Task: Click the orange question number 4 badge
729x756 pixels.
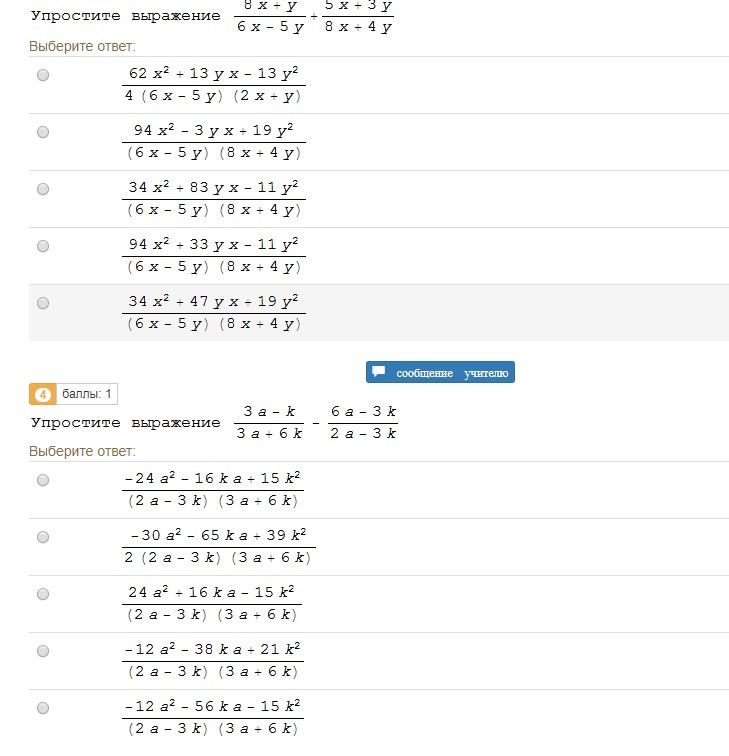Action: [x=42, y=393]
